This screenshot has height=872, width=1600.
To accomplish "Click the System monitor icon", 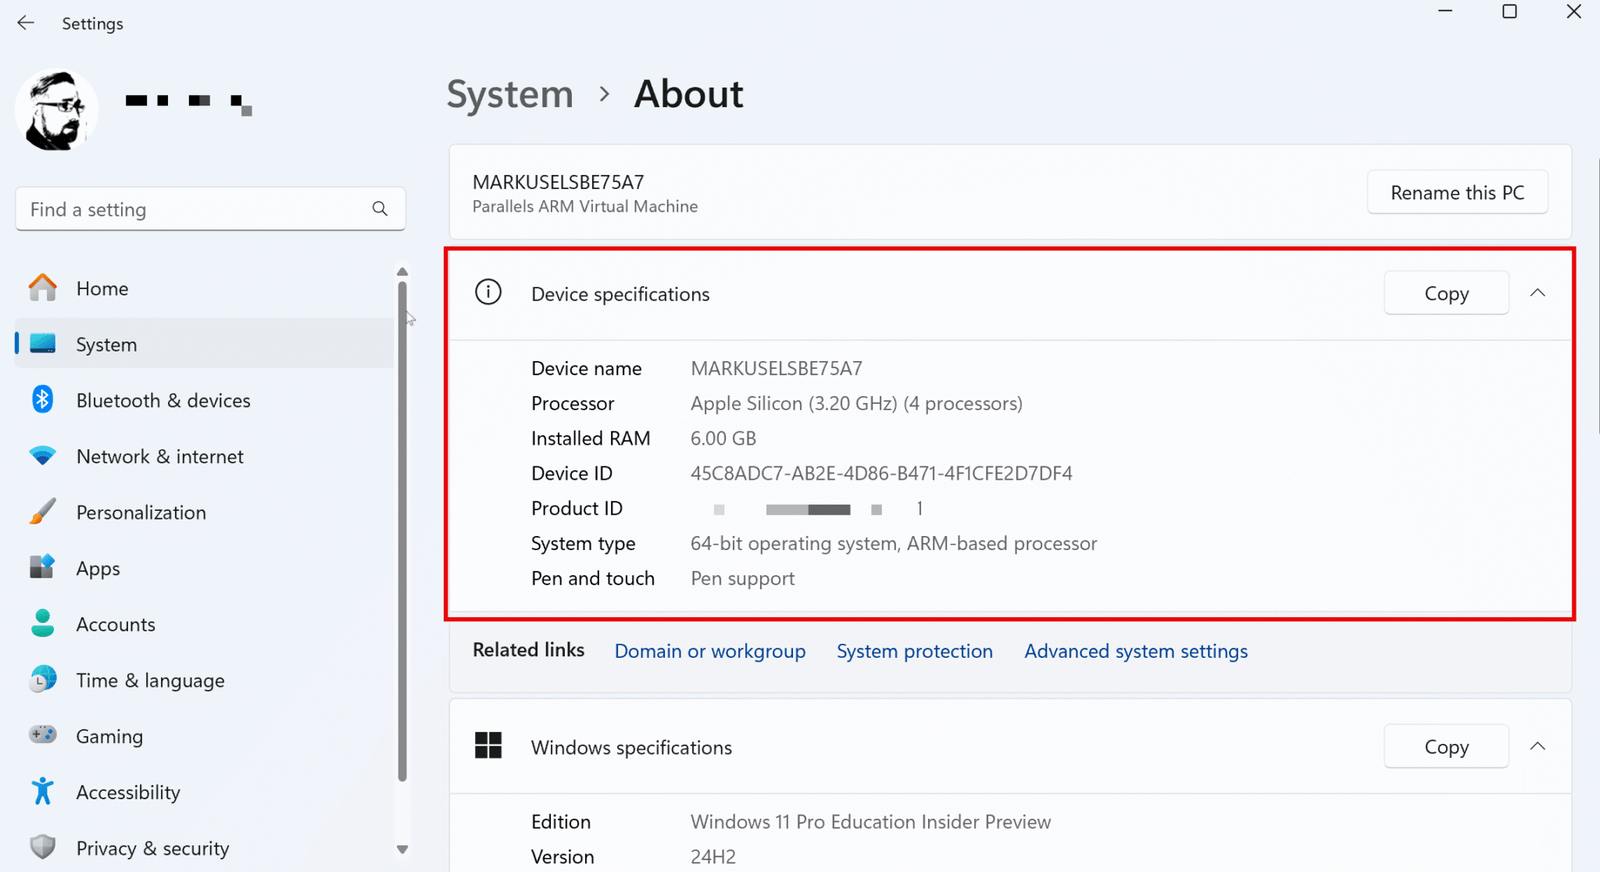I will coord(43,344).
